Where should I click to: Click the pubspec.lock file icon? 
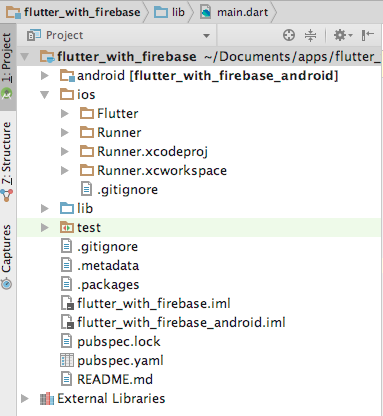point(66,341)
